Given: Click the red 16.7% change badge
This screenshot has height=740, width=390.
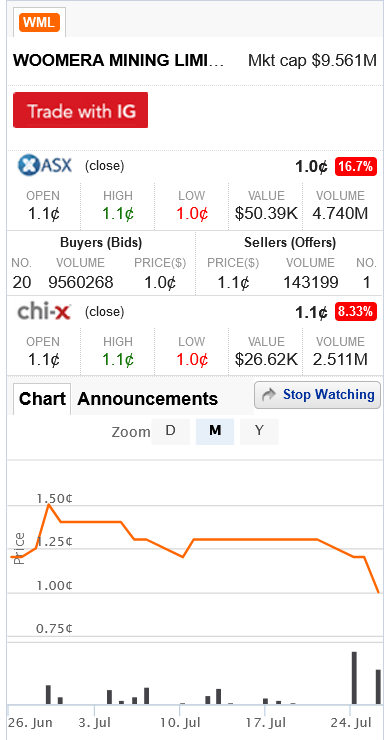Looking at the screenshot, I should point(356,167).
